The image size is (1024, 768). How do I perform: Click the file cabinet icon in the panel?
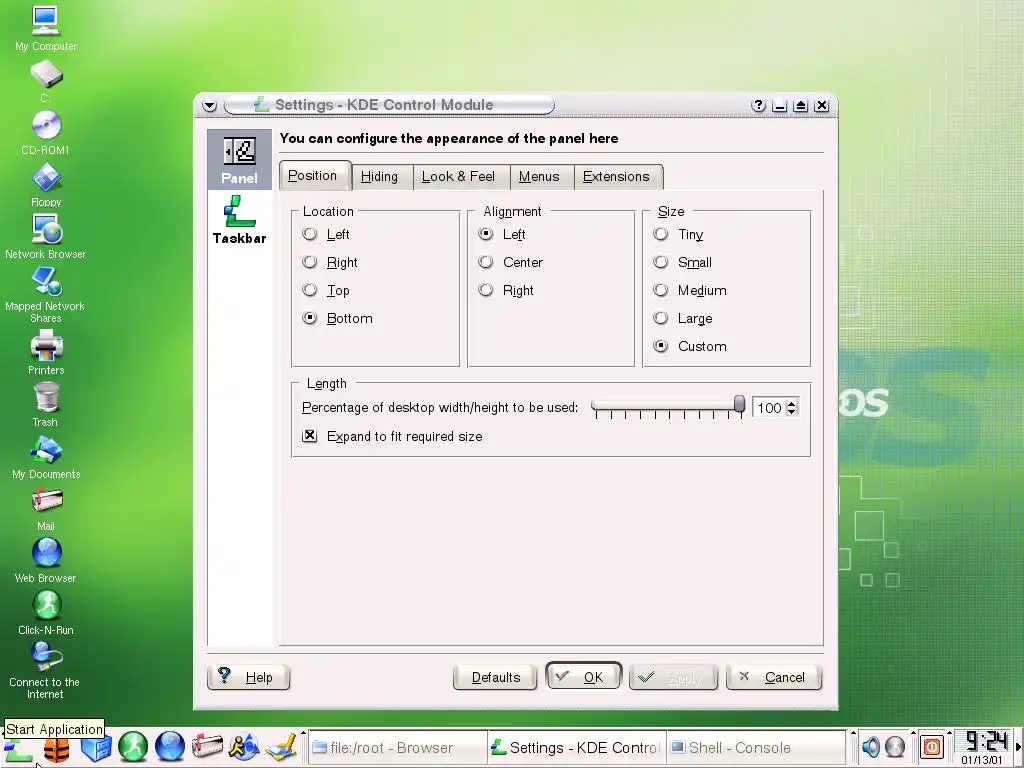[95, 748]
